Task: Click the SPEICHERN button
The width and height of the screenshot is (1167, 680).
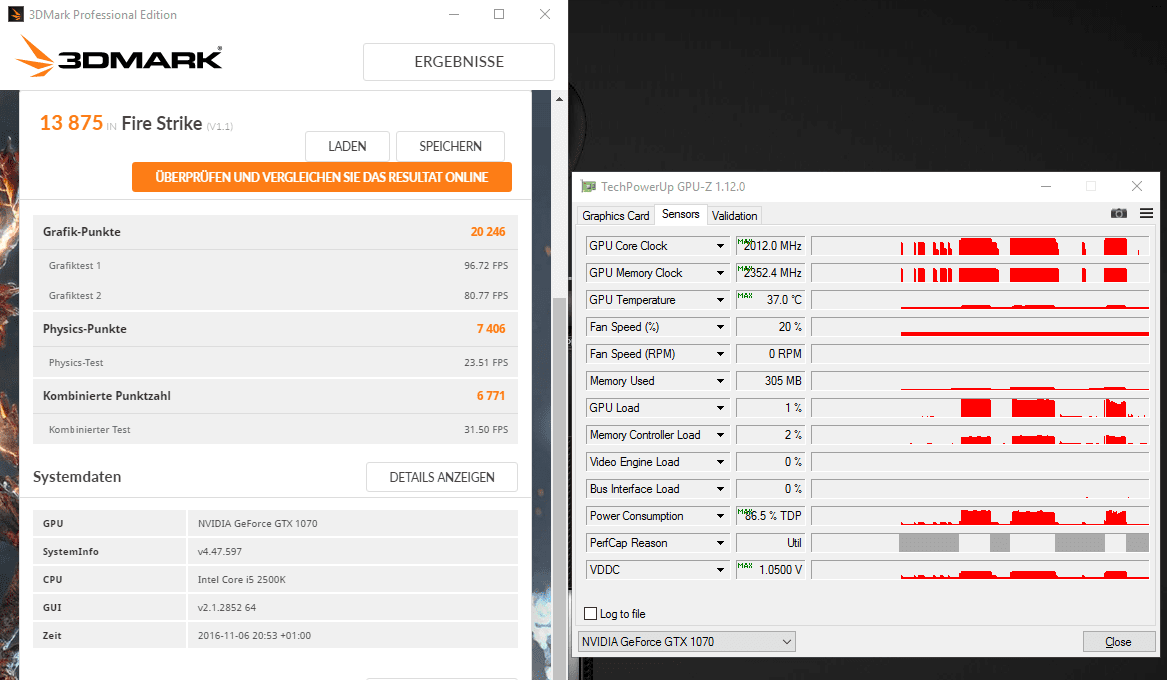Action: [450, 146]
